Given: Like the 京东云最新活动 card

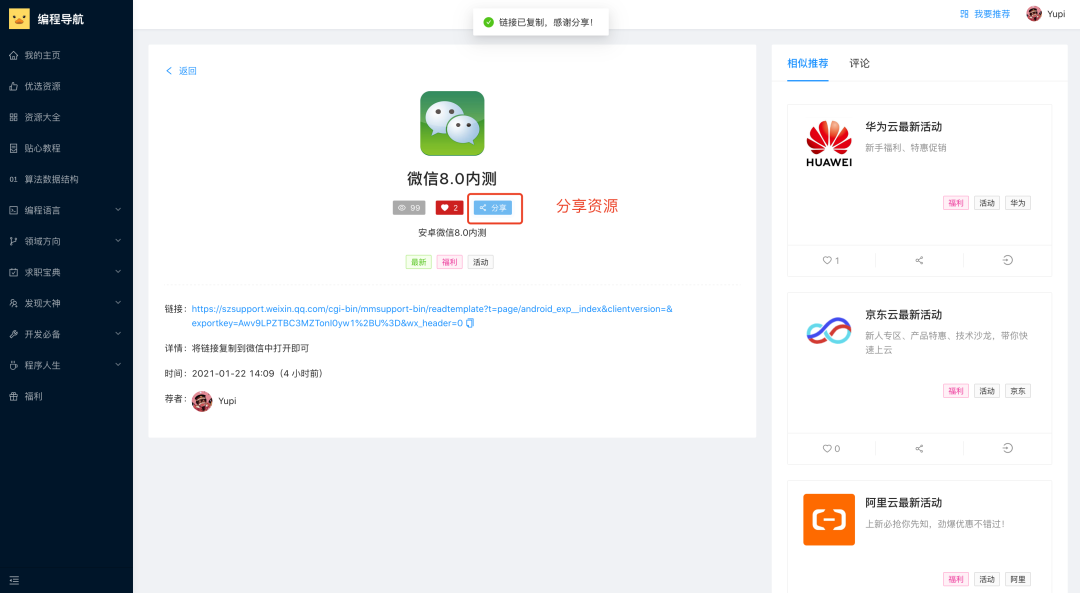Looking at the screenshot, I should (830, 448).
